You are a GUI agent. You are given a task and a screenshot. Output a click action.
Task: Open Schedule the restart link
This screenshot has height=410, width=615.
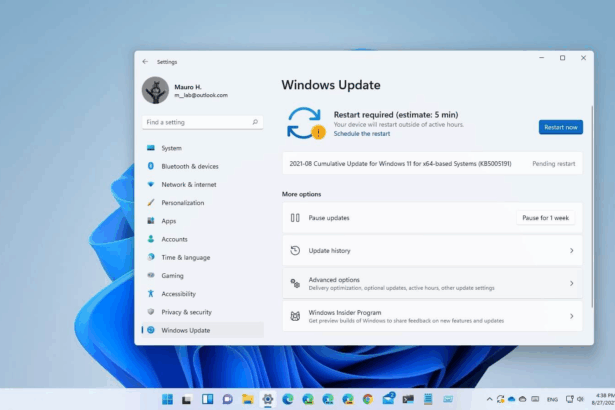362,134
